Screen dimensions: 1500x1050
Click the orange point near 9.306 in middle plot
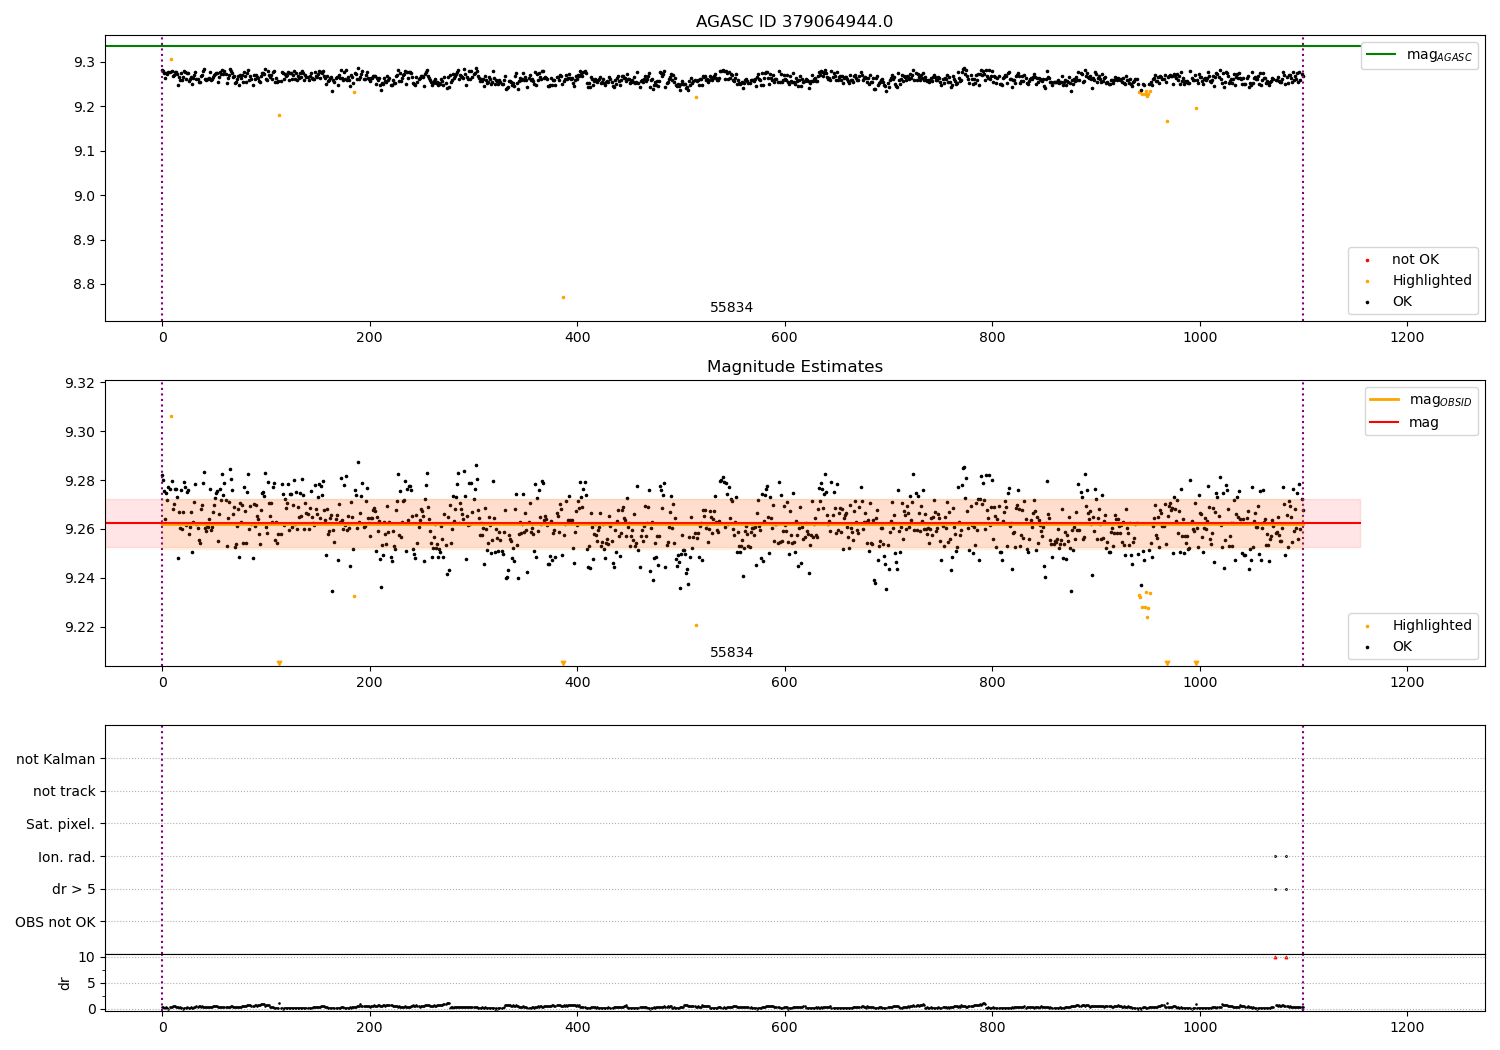[x=171, y=416]
